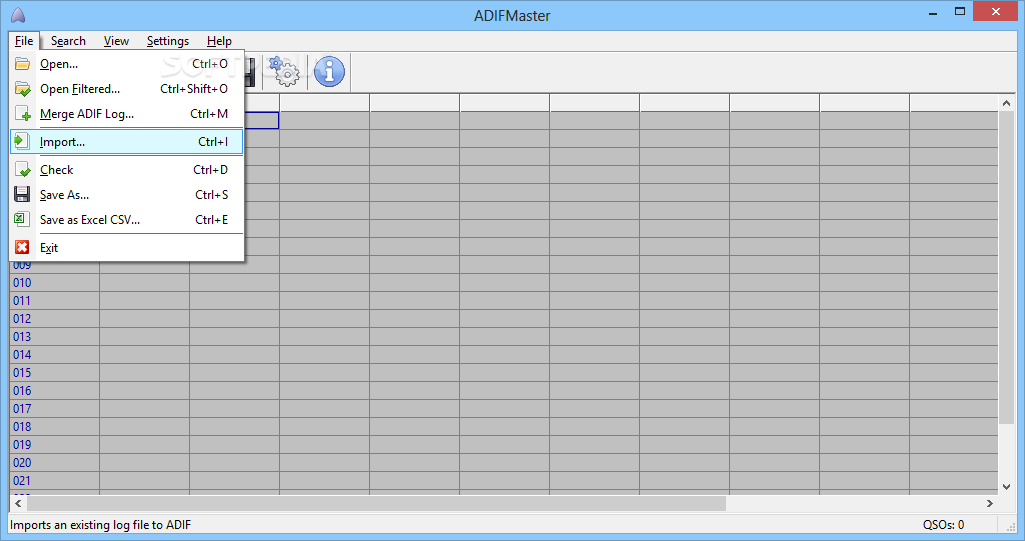Open the Settings menu
1025x541 pixels.
tap(168, 41)
